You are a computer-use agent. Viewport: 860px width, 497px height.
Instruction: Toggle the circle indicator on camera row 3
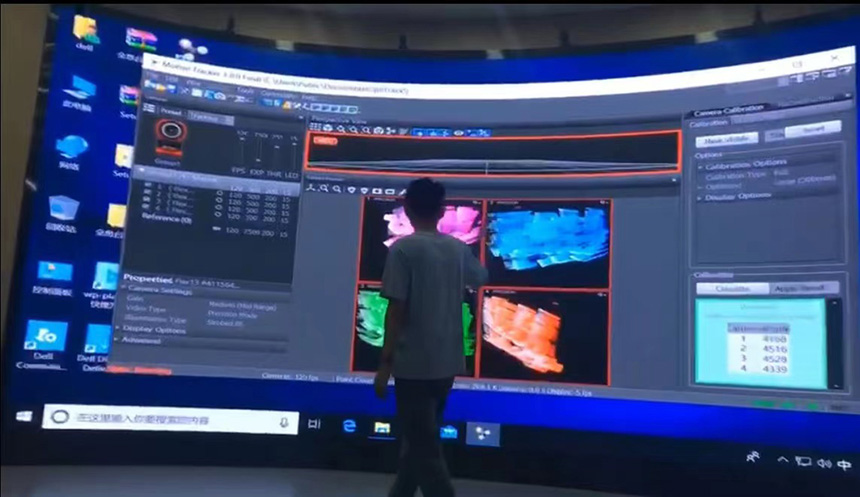(x=218, y=207)
